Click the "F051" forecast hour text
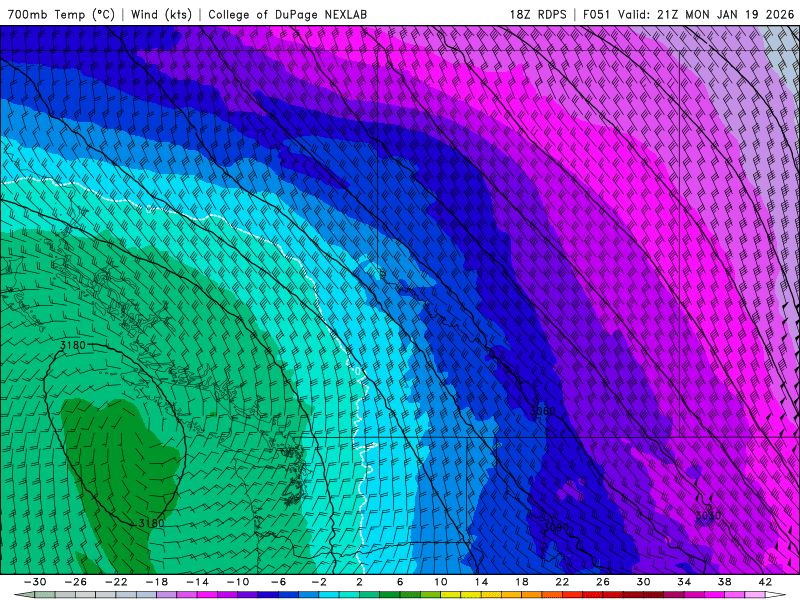 coord(596,15)
